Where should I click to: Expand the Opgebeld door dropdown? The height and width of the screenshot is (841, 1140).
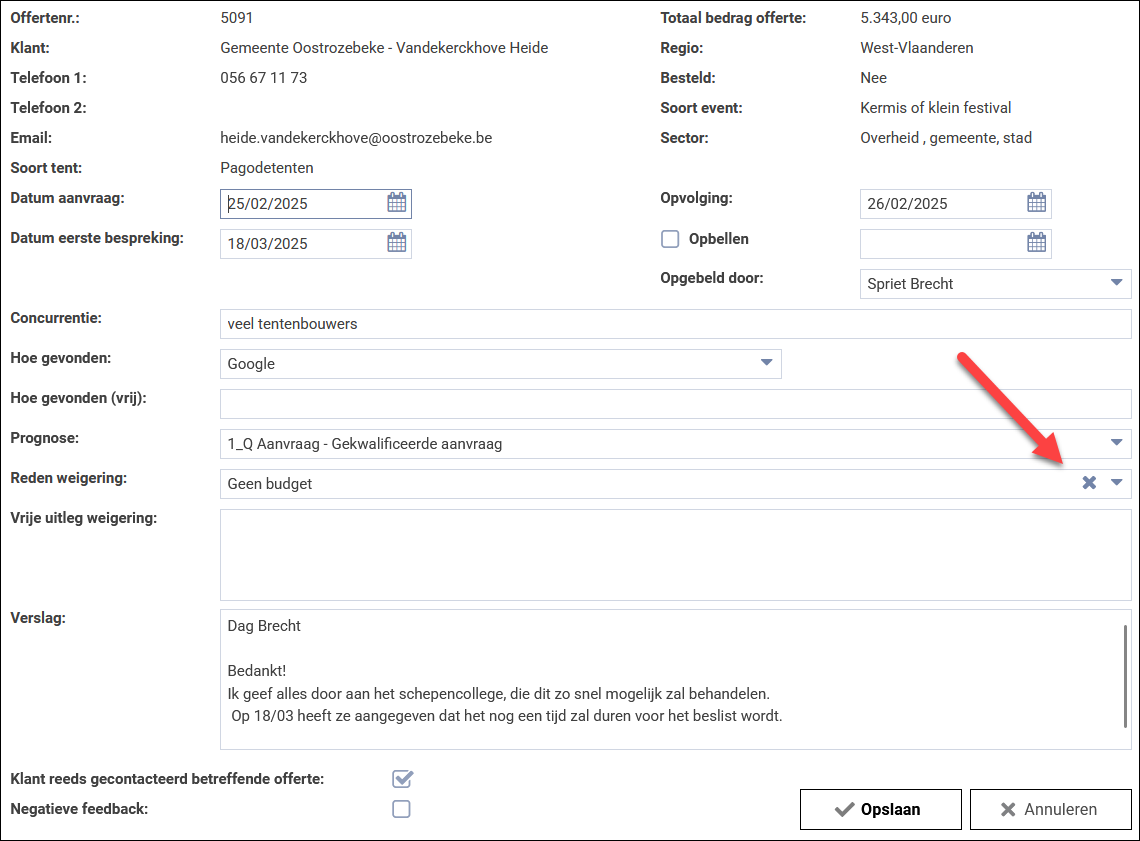pos(1117,283)
